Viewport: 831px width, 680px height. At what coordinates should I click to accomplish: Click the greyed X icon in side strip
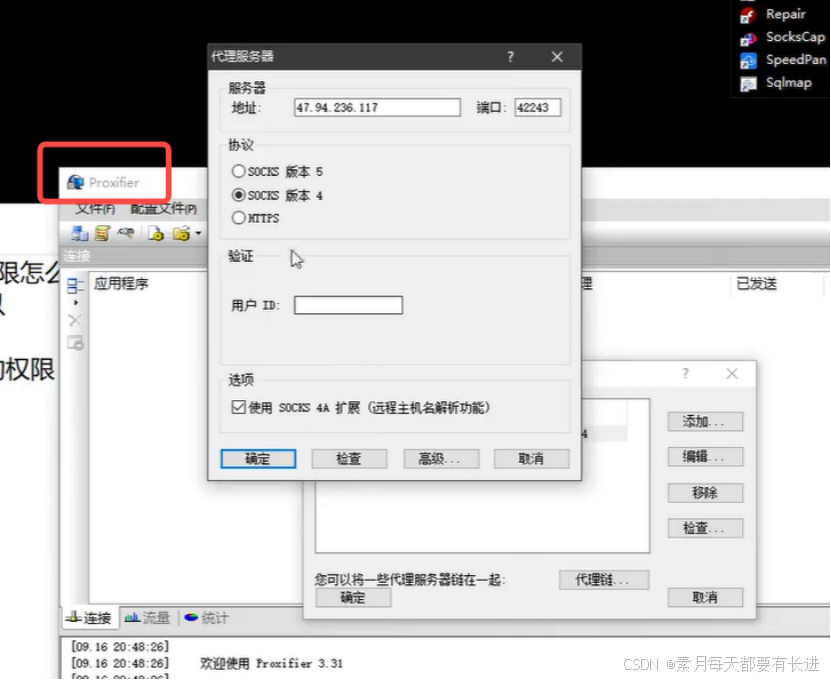pos(75,320)
